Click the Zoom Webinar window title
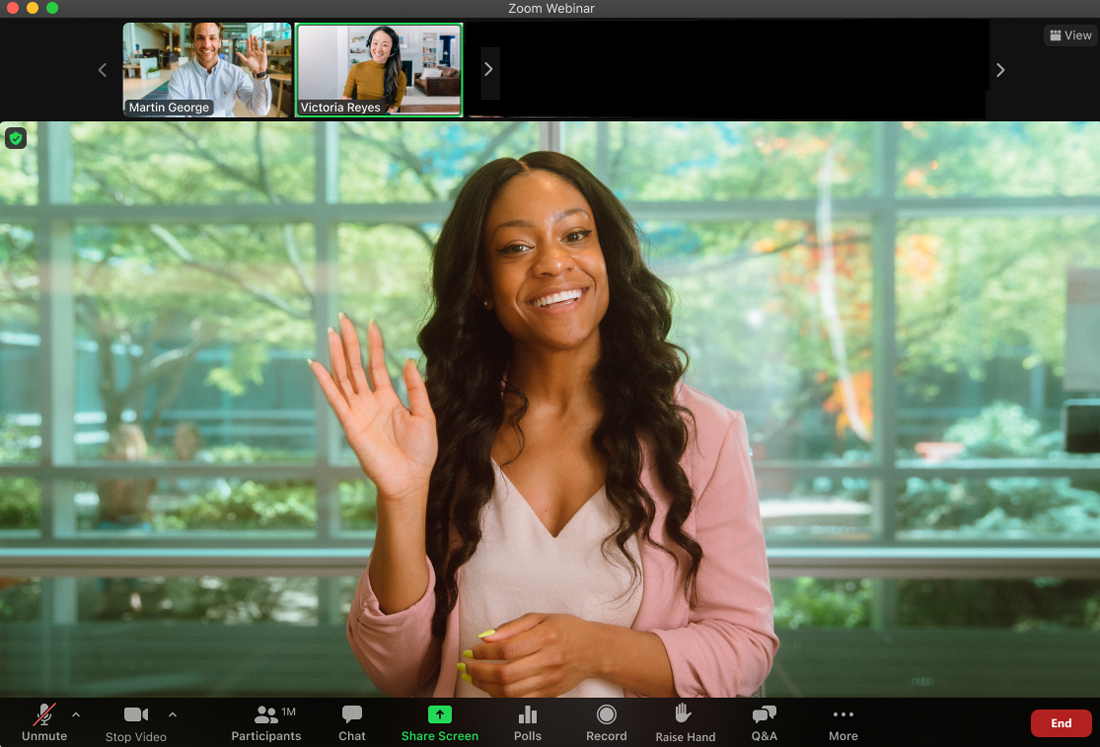The image size is (1100, 747). click(551, 8)
